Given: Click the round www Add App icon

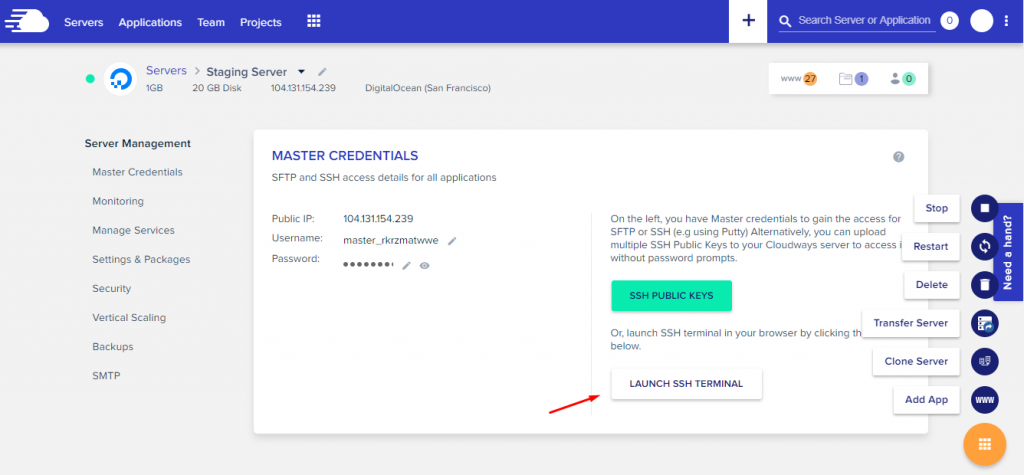Looking at the screenshot, I should 985,400.
